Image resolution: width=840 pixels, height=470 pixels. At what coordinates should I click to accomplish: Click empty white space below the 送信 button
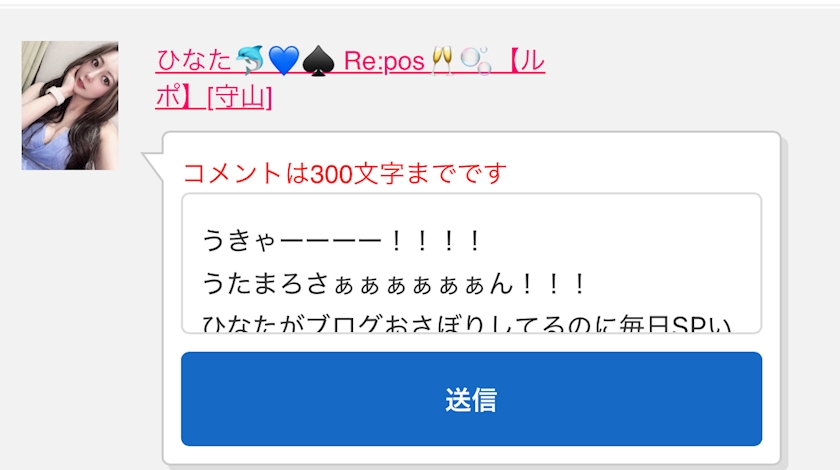point(471,454)
